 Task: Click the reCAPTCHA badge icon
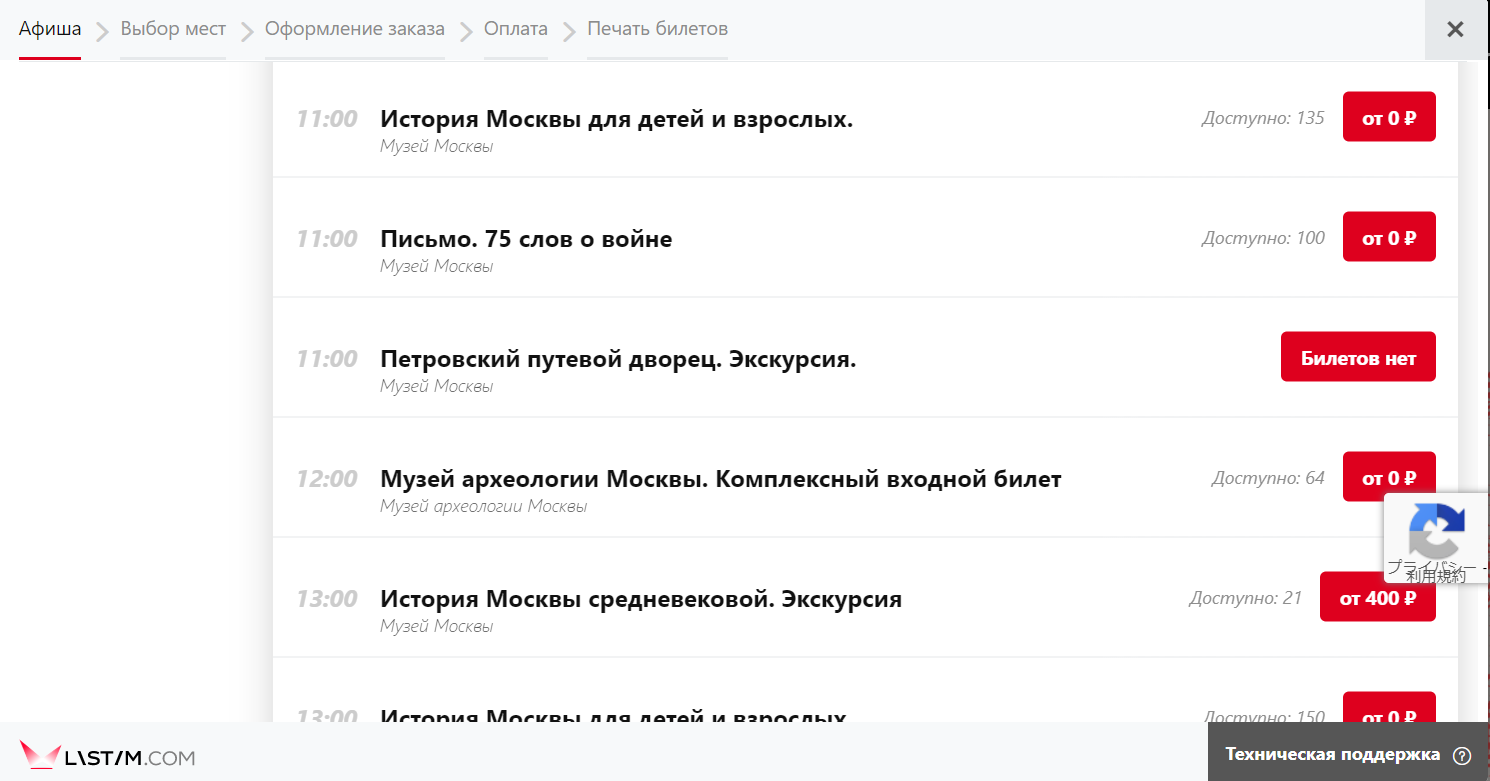coord(1437,532)
